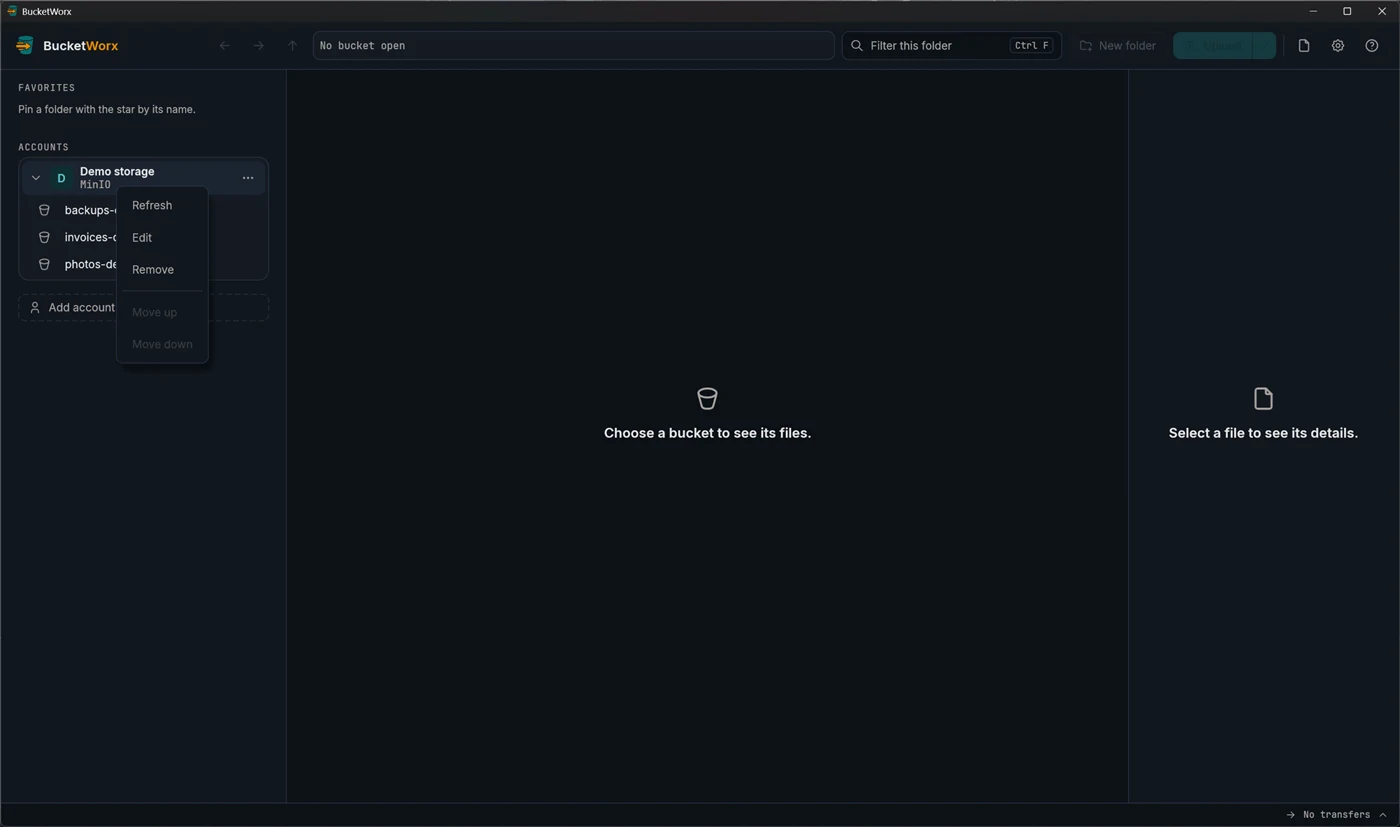Open the Upload button's dropdown arrow
Screen dimensions: 1400x827
pyautogui.click(x=1265, y=46)
